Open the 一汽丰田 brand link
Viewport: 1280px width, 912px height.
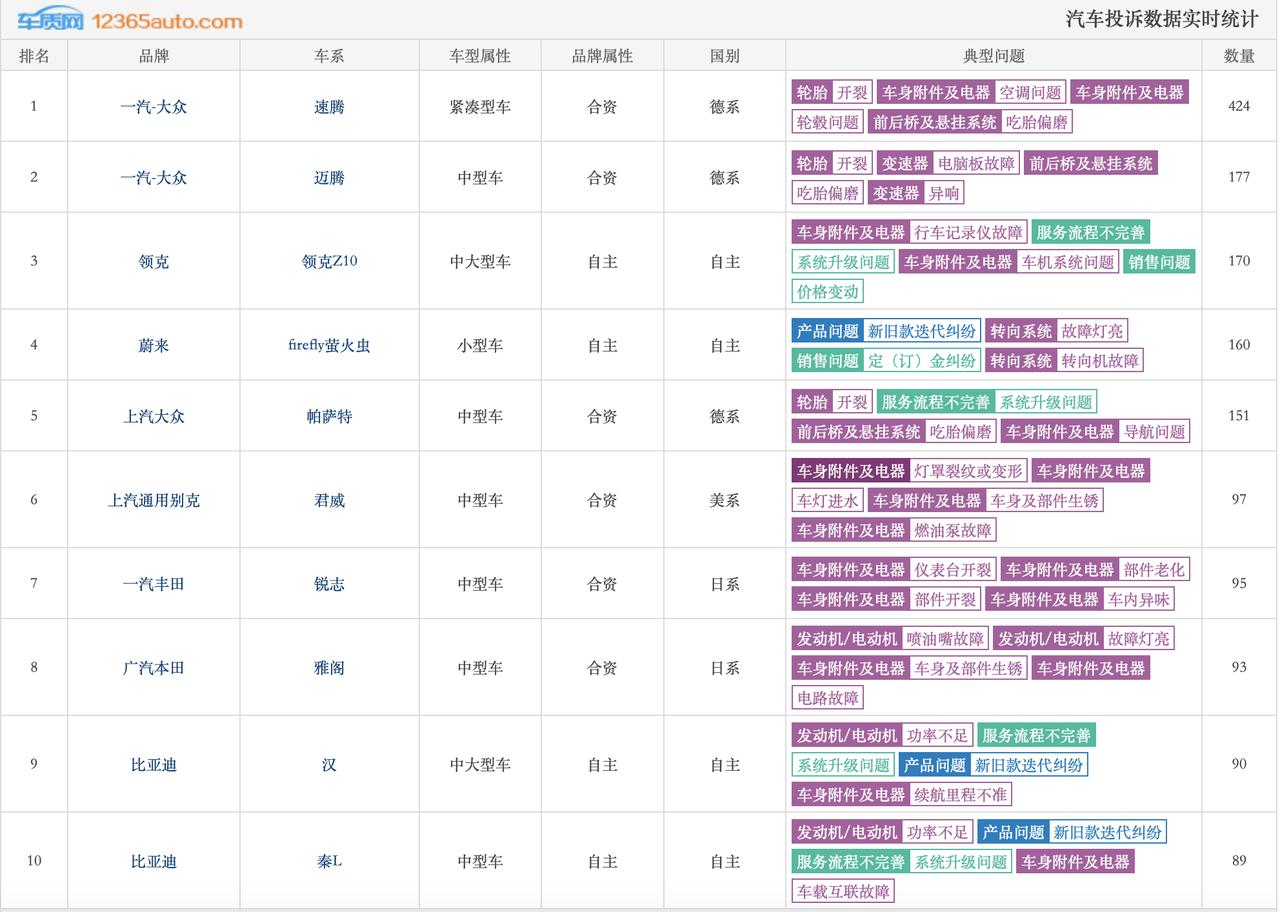[154, 584]
